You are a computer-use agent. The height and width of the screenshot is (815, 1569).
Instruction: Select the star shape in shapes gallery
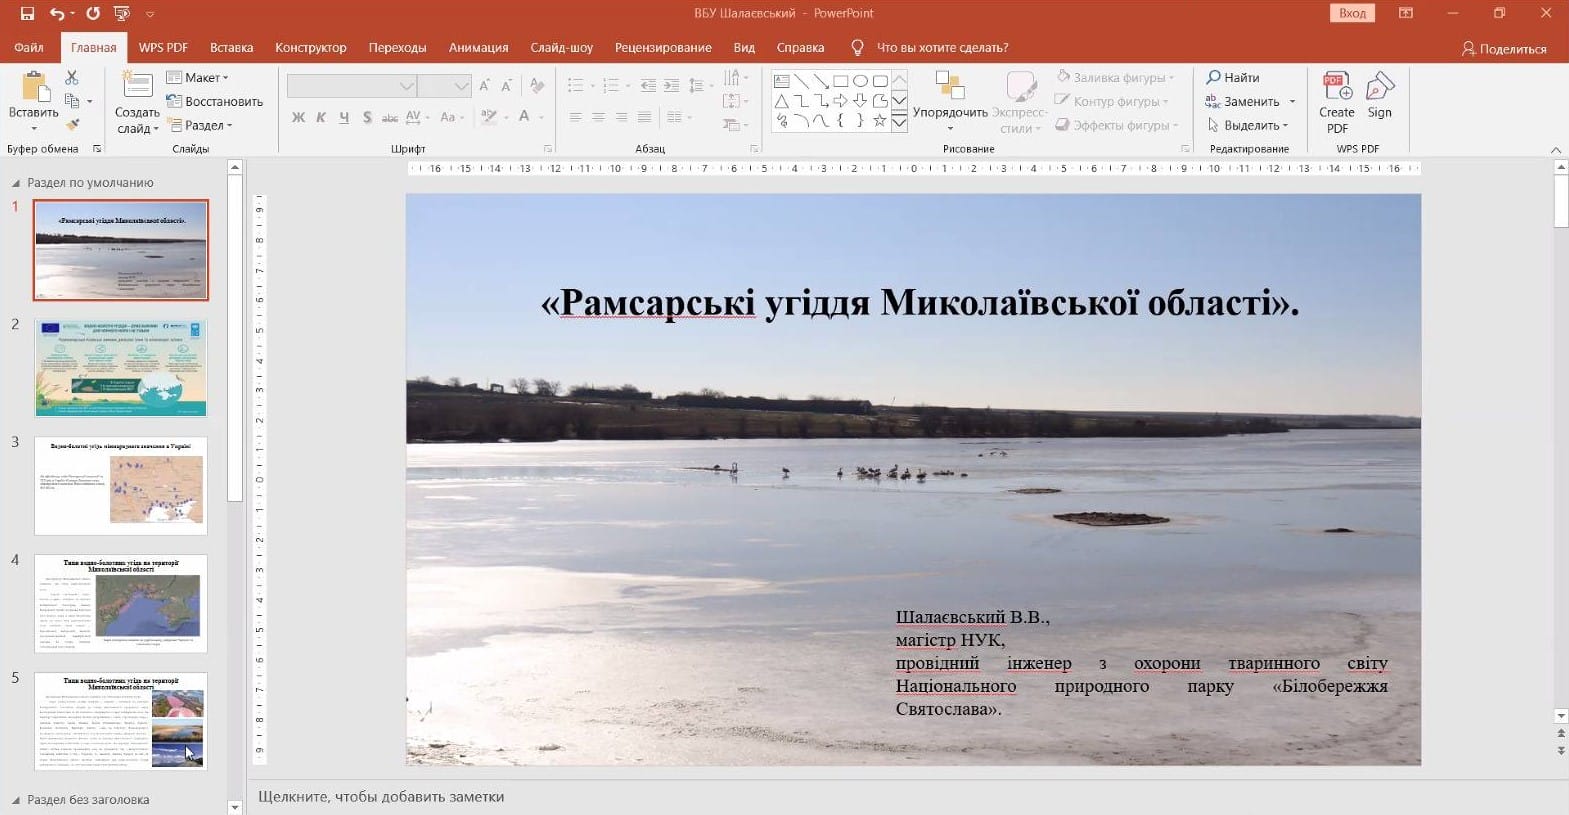[879, 121]
